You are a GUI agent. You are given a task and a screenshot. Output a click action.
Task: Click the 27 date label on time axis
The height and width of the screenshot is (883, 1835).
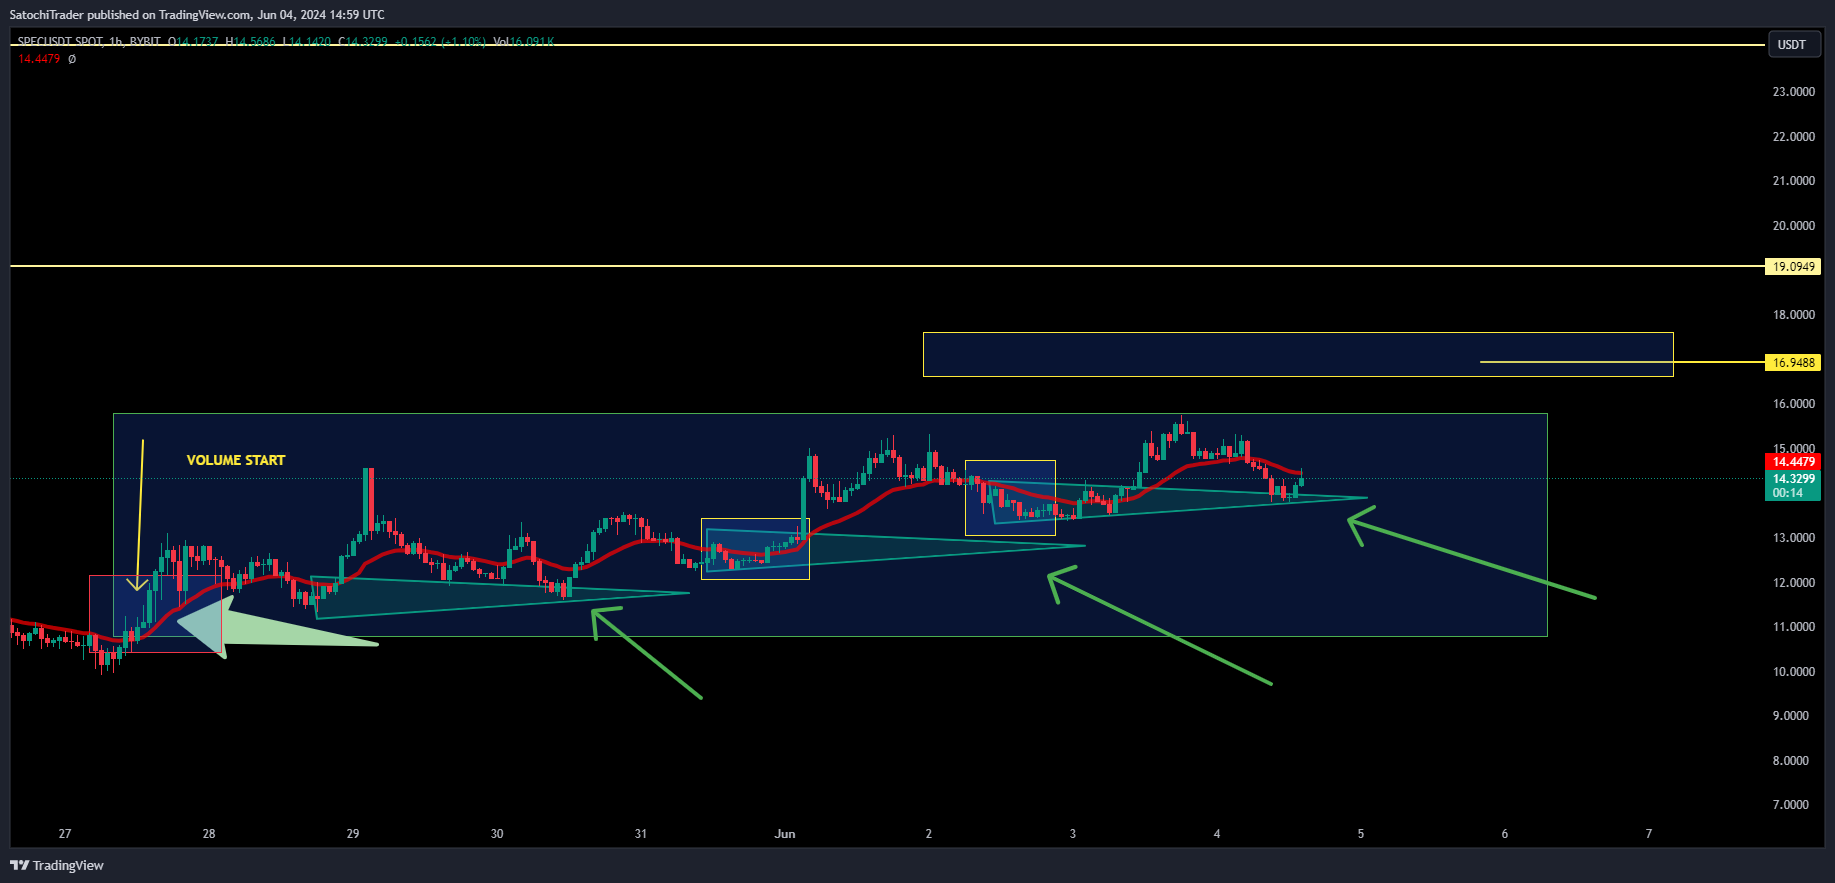(x=65, y=833)
